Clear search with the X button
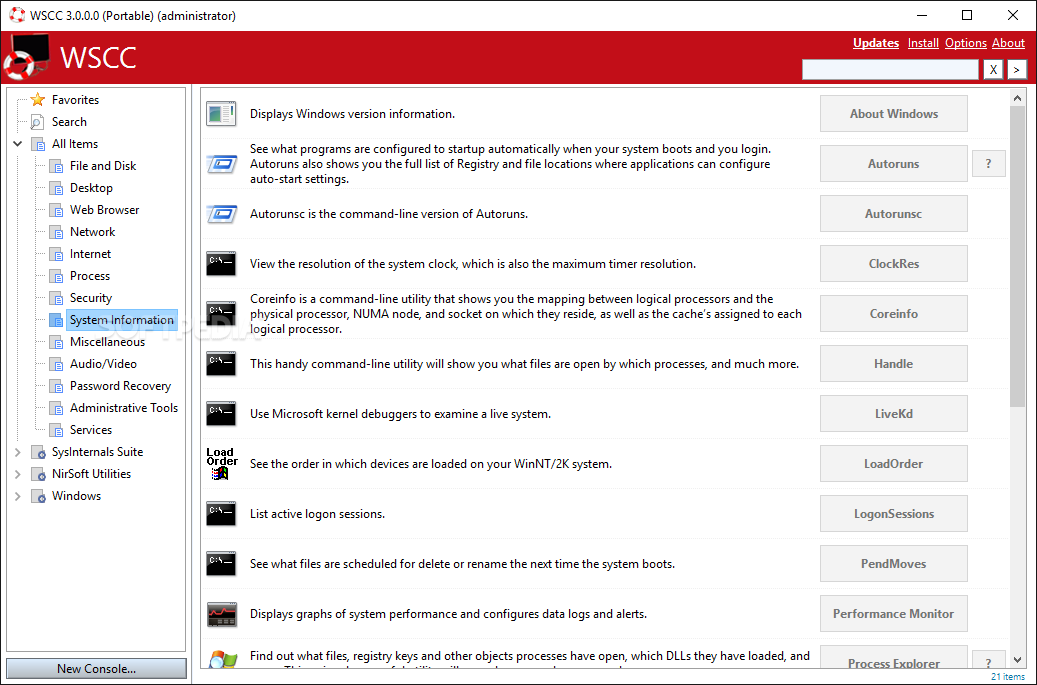Screen dimensions: 1037x685 (x=993, y=69)
